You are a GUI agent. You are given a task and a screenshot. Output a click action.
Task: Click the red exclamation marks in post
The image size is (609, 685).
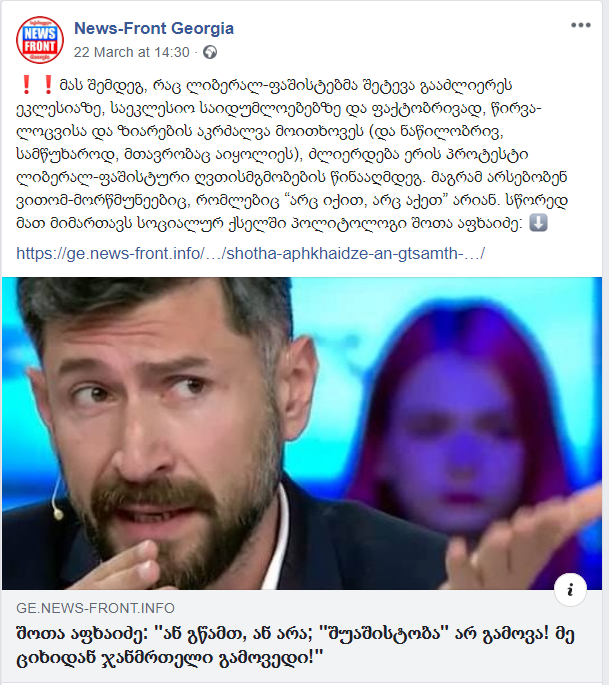pos(37,85)
